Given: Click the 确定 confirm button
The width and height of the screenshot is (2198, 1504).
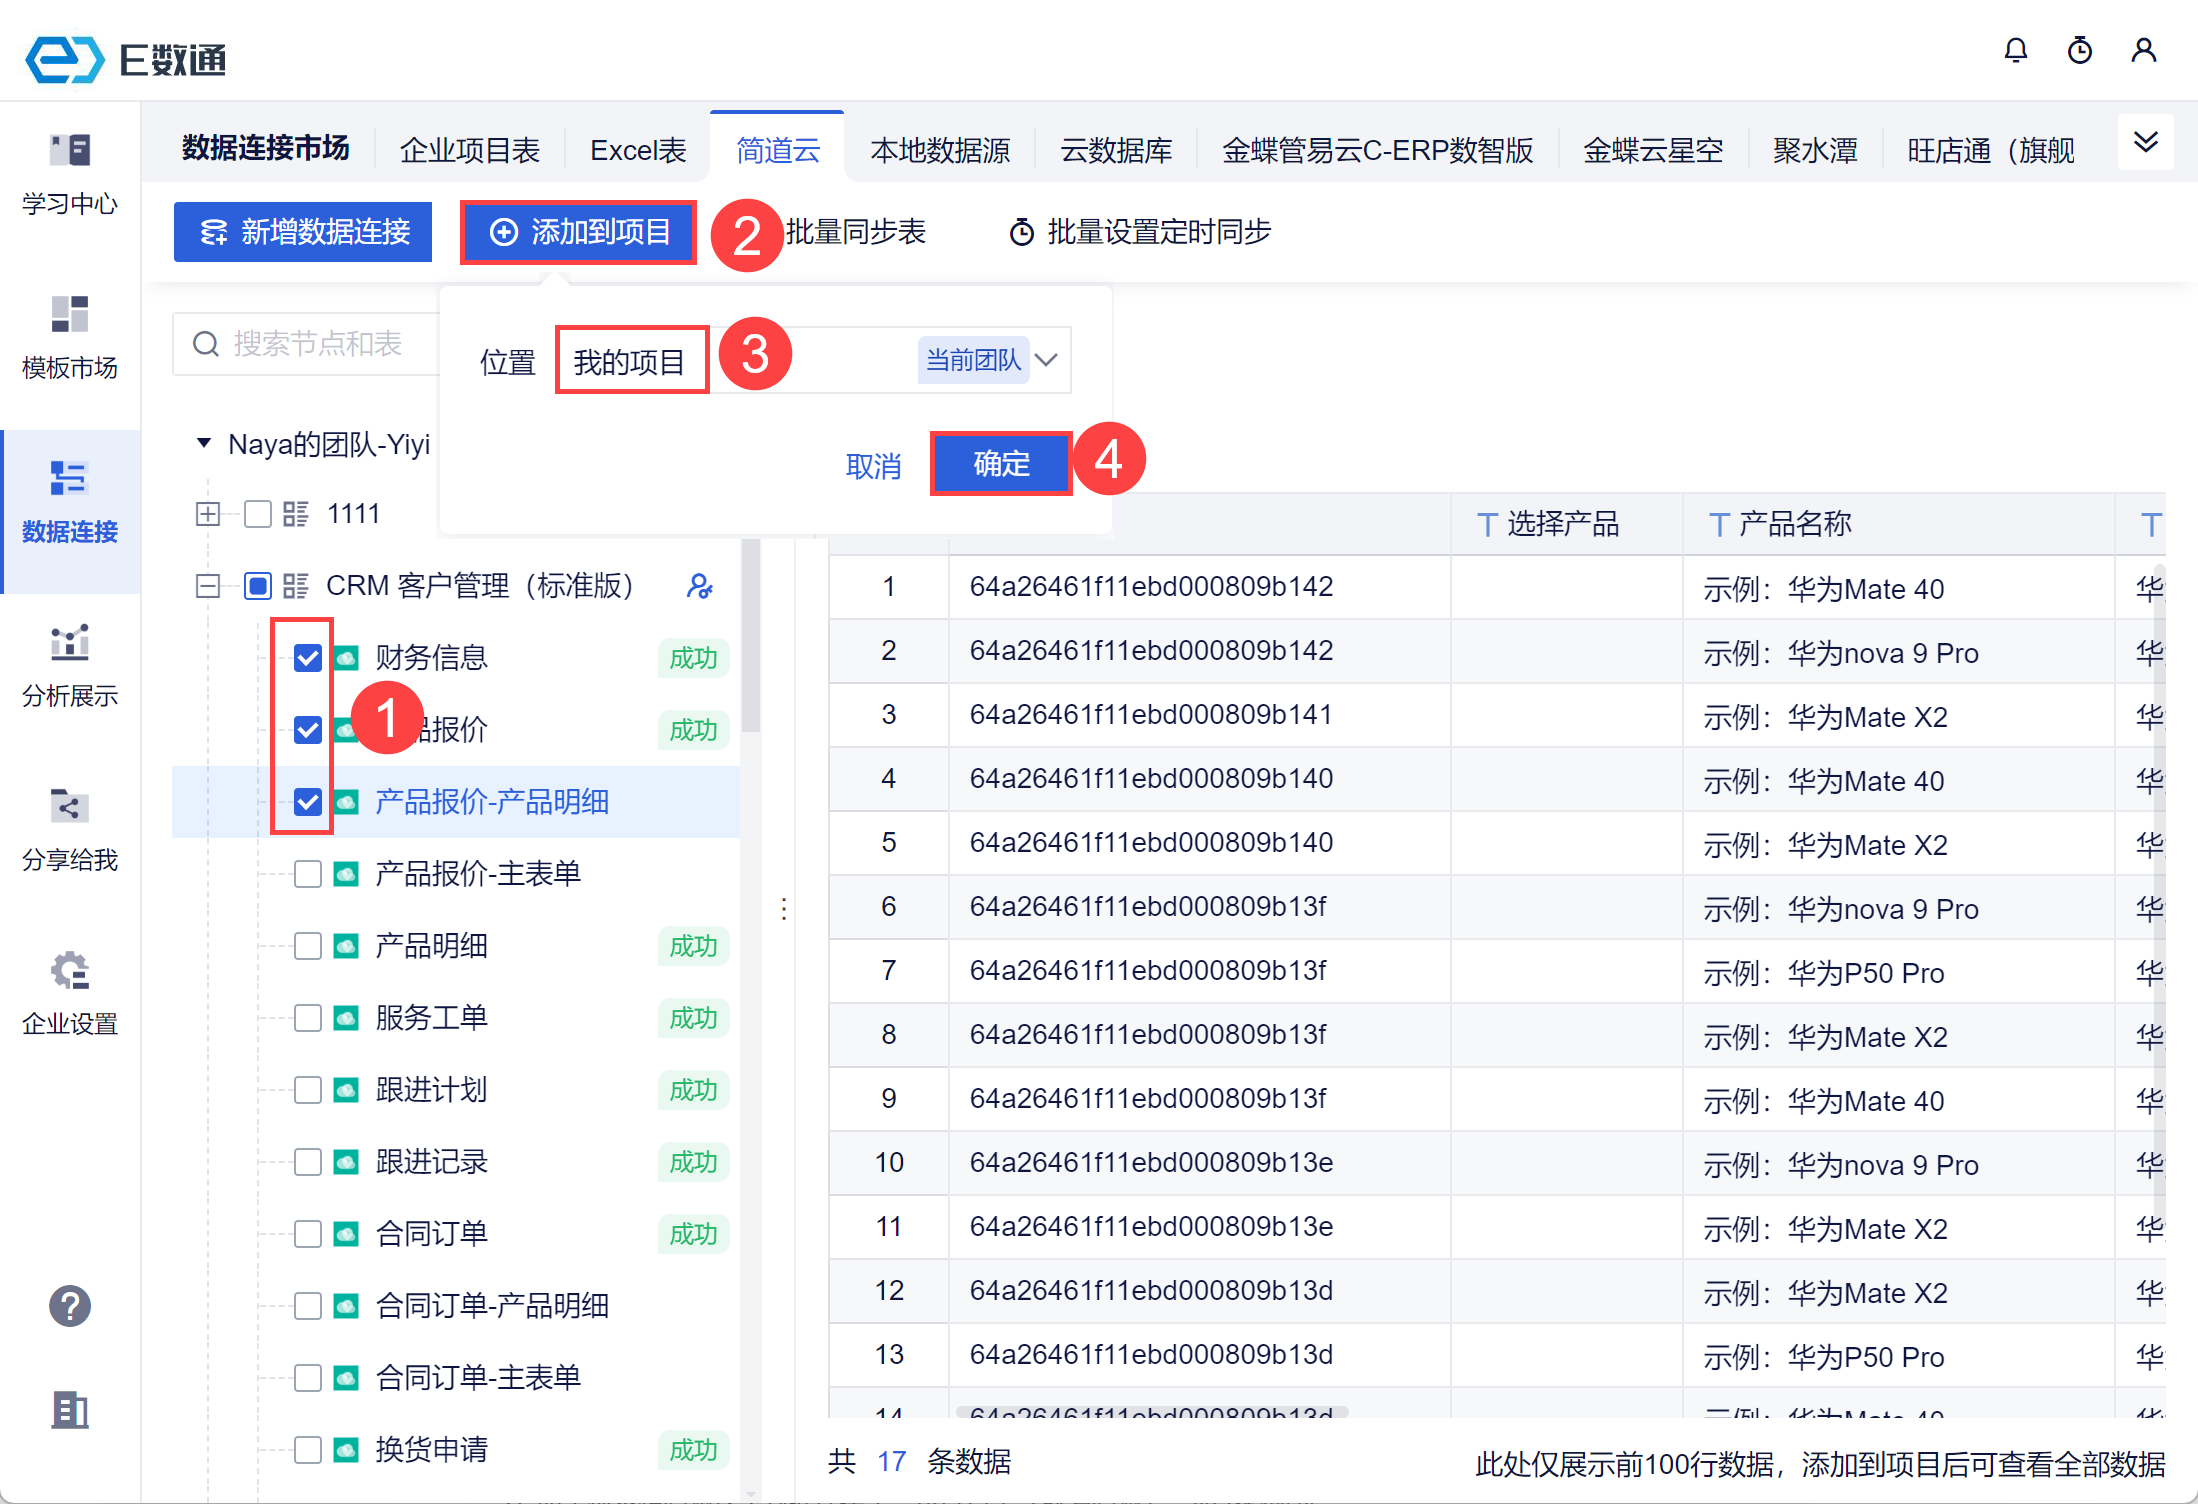Looking at the screenshot, I should (1001, 464).
